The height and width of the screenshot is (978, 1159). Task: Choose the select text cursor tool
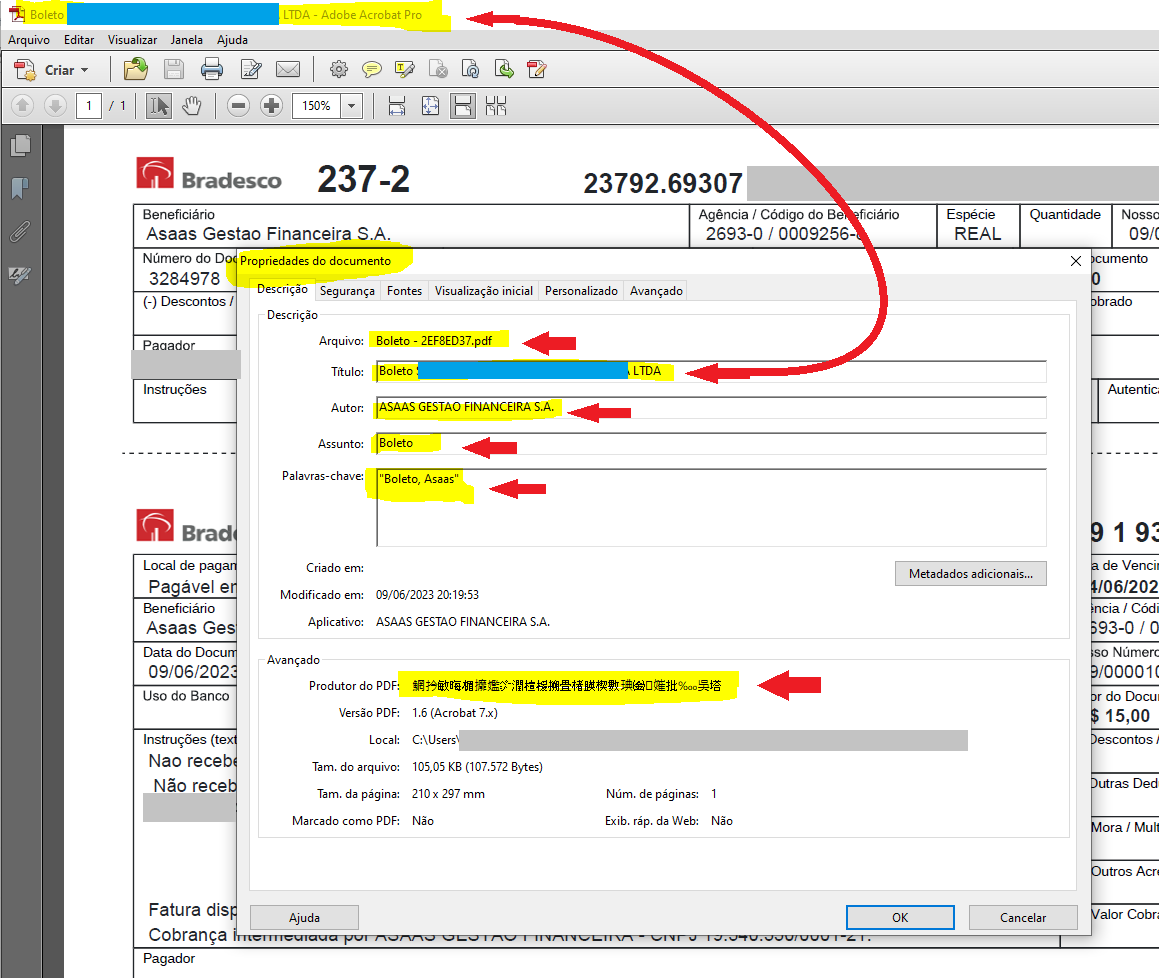(159, 106)
